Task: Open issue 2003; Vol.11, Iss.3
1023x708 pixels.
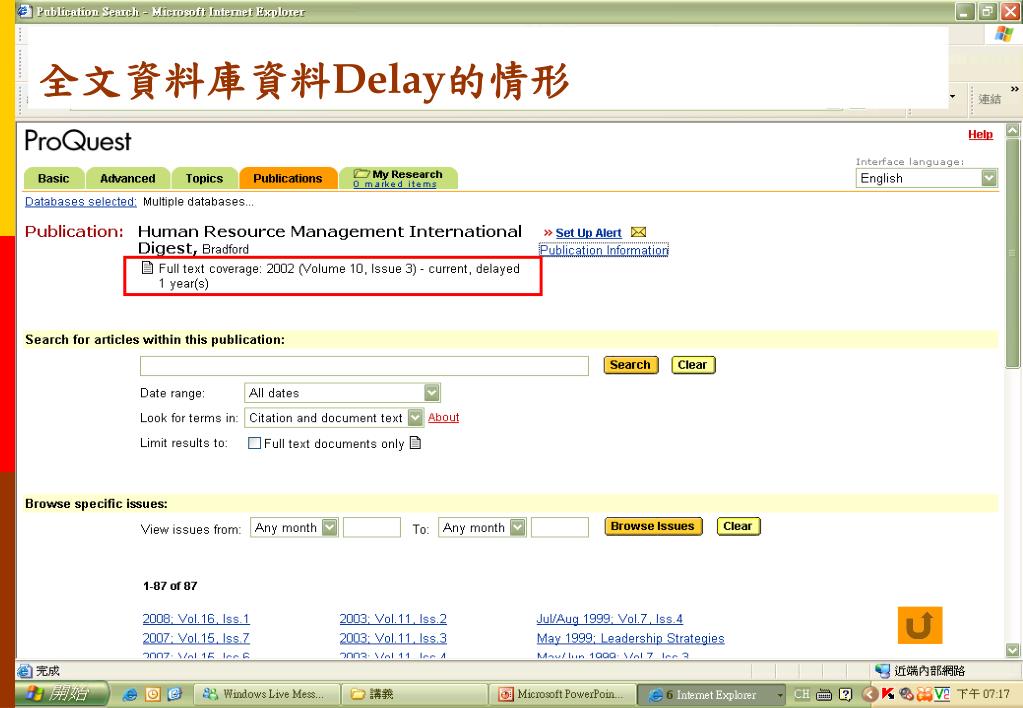Action: click(x=393, y=638)
